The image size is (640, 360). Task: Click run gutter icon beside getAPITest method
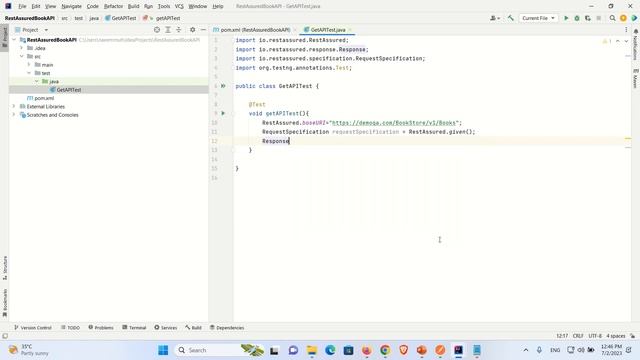tap(223, 113)
